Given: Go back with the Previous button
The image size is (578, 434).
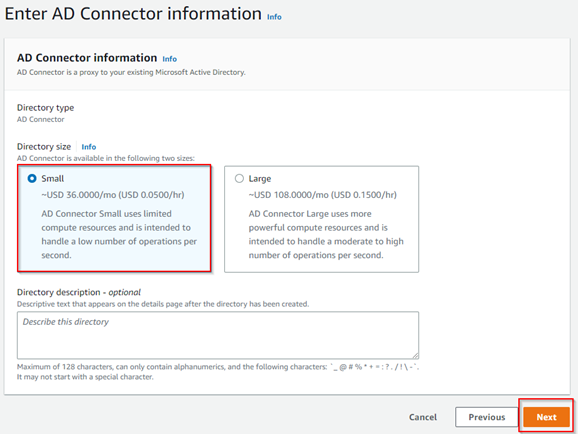Looking at the screenshot, I should [487, 417].
